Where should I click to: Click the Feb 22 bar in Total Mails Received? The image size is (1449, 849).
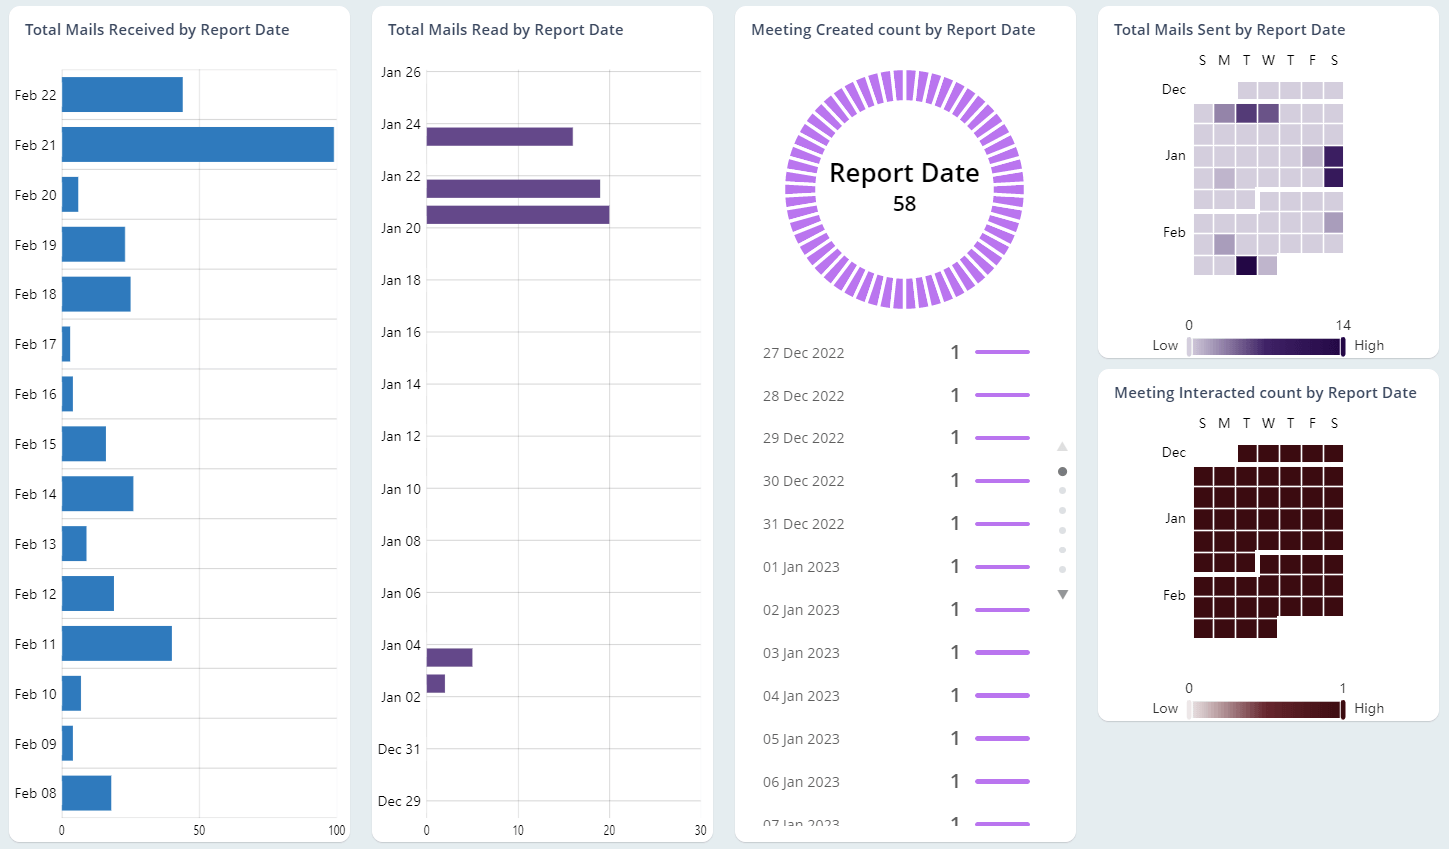[120, 94]
